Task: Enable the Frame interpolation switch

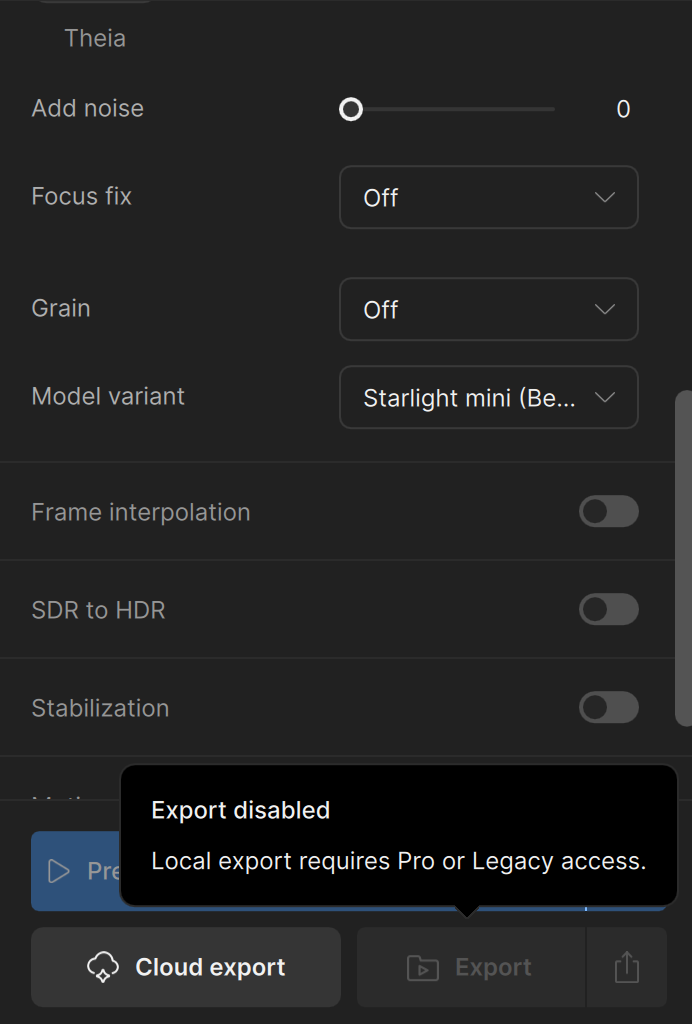Action: point(608,511)
